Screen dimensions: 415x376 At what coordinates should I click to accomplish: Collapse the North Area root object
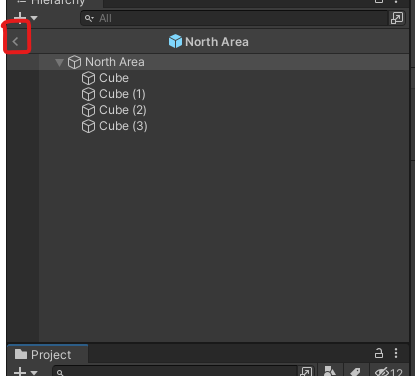pos(59,62)
